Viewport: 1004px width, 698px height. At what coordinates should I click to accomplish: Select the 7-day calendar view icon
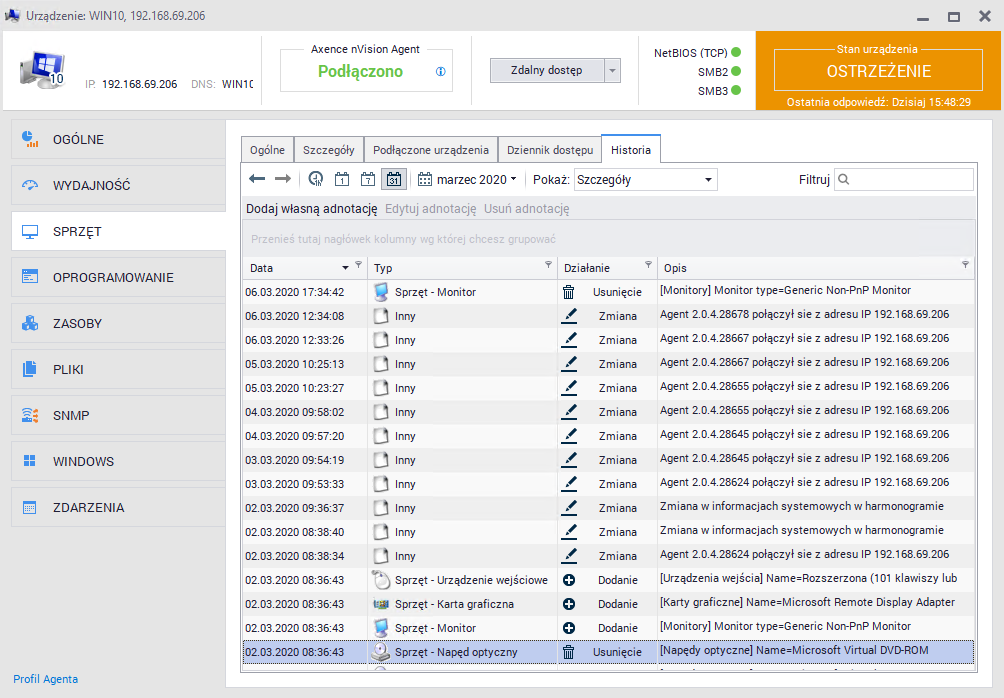point(368,179)
